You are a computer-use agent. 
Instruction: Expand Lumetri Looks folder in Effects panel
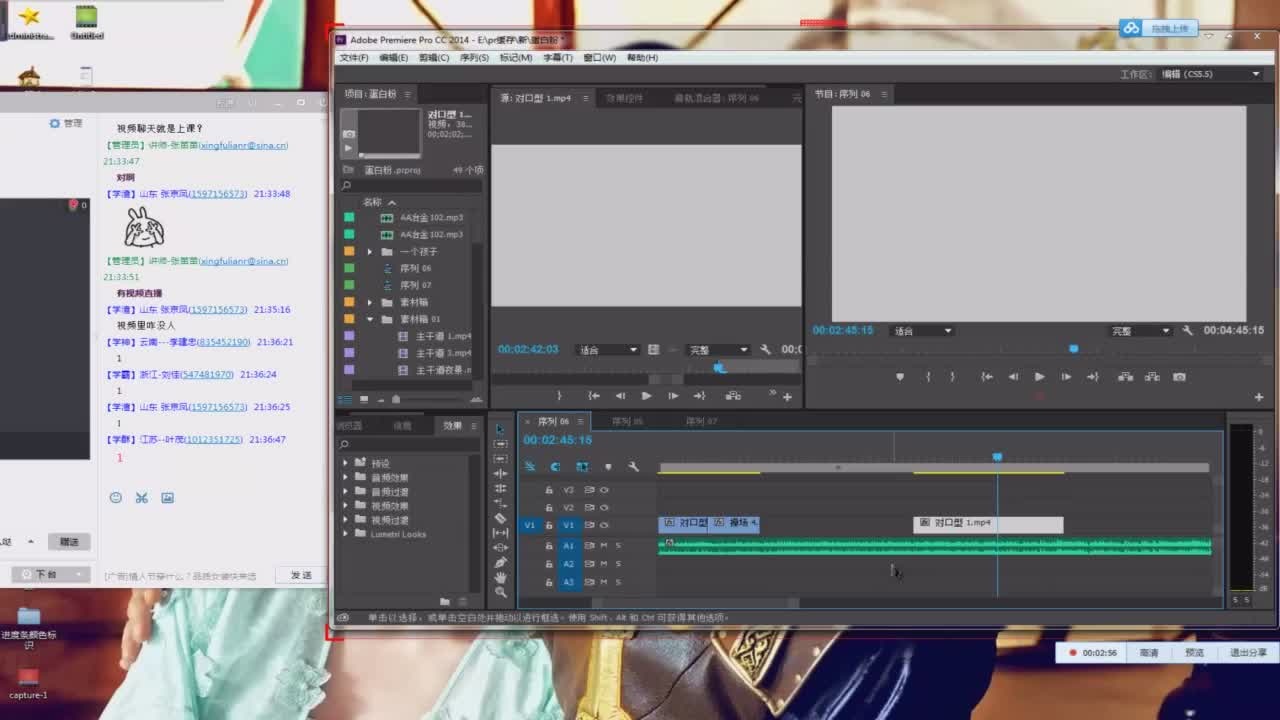click(346, 534)
